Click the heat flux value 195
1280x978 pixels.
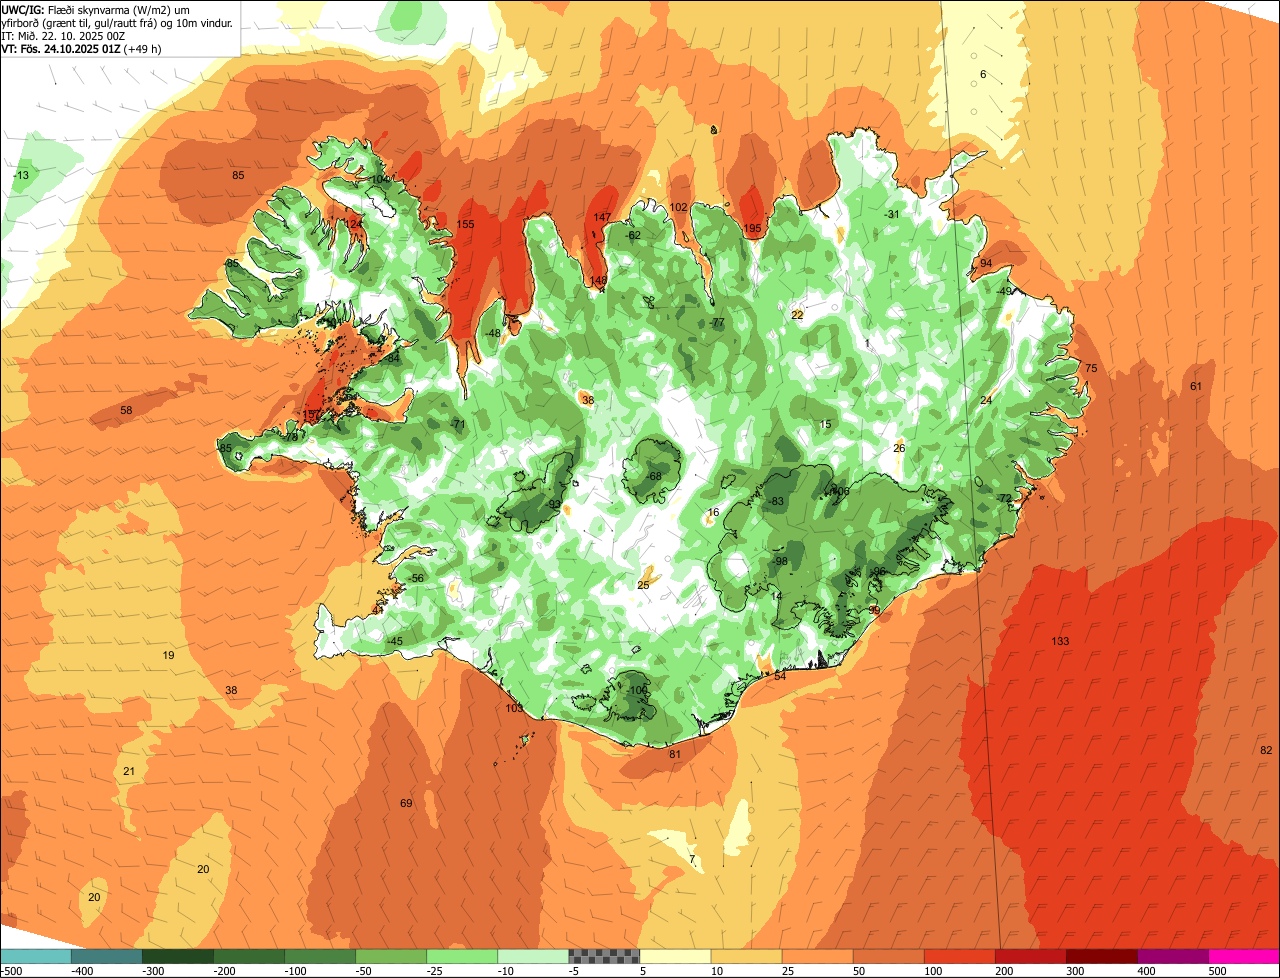[x=753, y=228]
